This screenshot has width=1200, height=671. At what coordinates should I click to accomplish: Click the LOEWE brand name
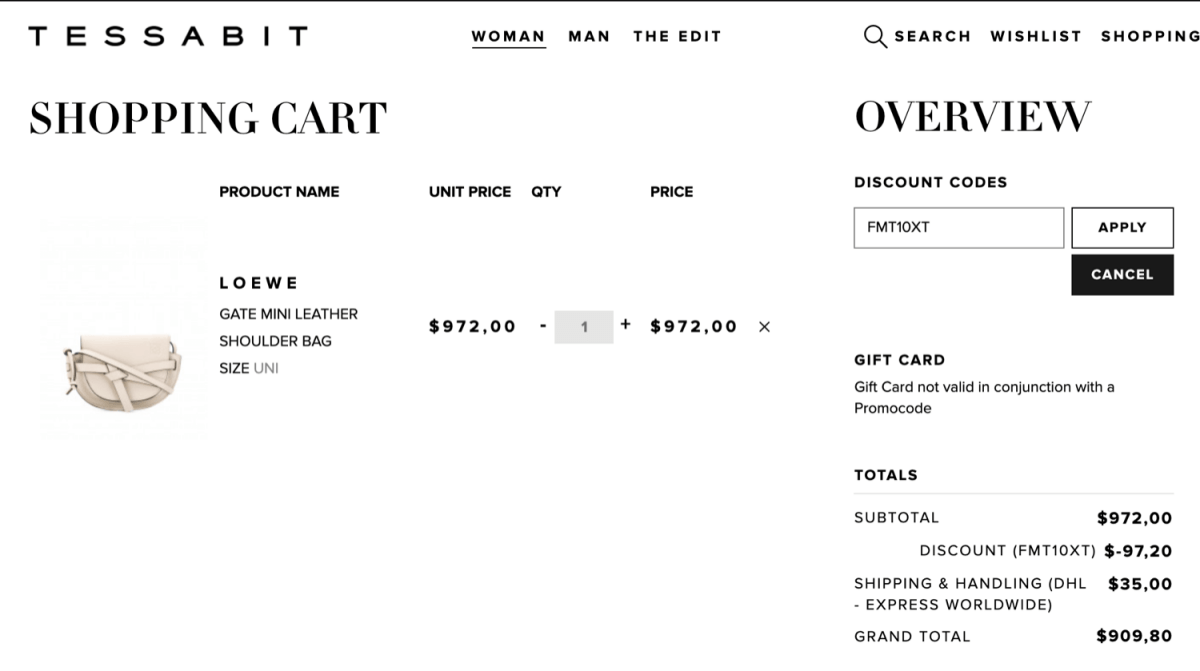click(x=259, y=283)
